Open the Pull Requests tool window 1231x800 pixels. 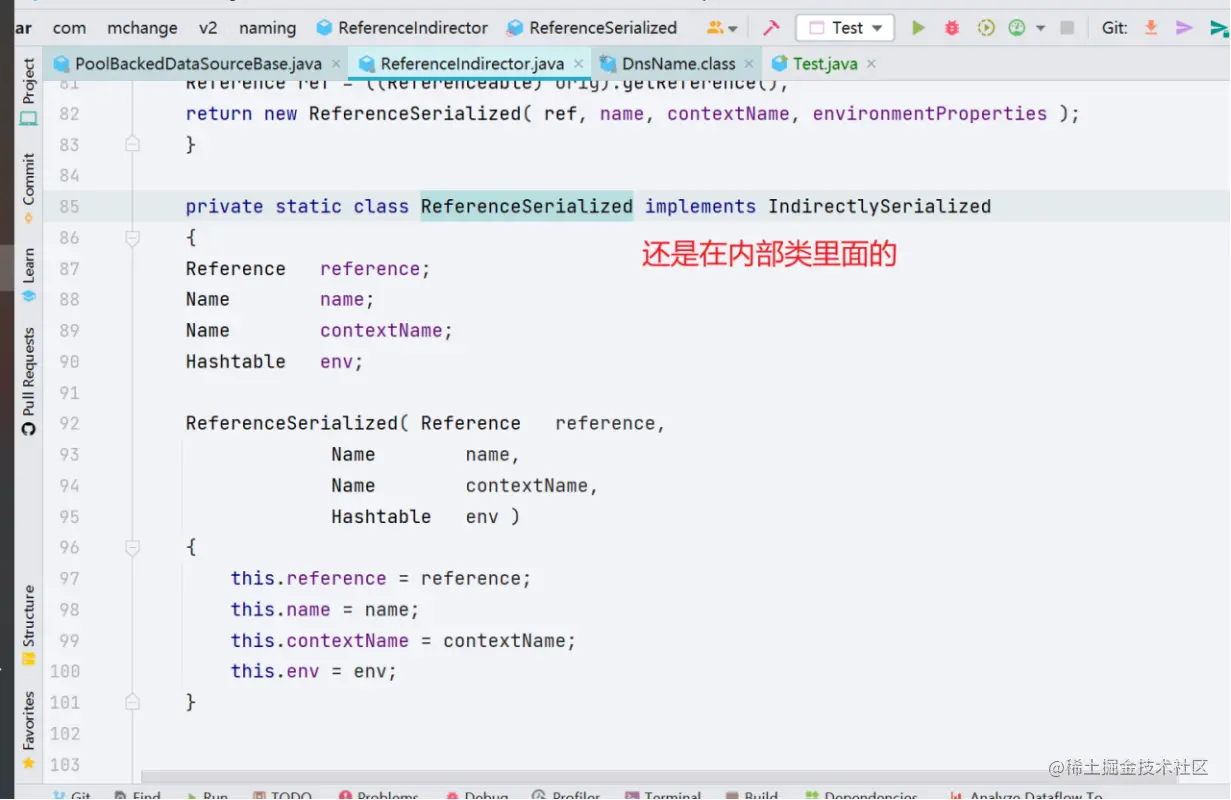[29, 380]
